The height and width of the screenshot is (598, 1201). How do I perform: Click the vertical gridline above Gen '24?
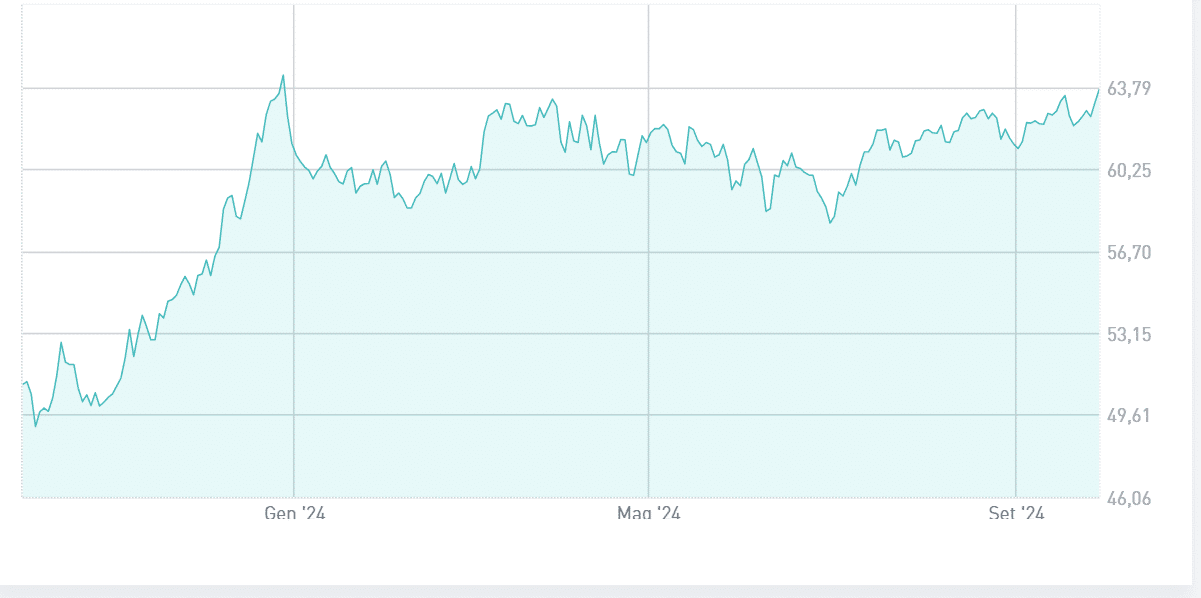tap(294, 40)
